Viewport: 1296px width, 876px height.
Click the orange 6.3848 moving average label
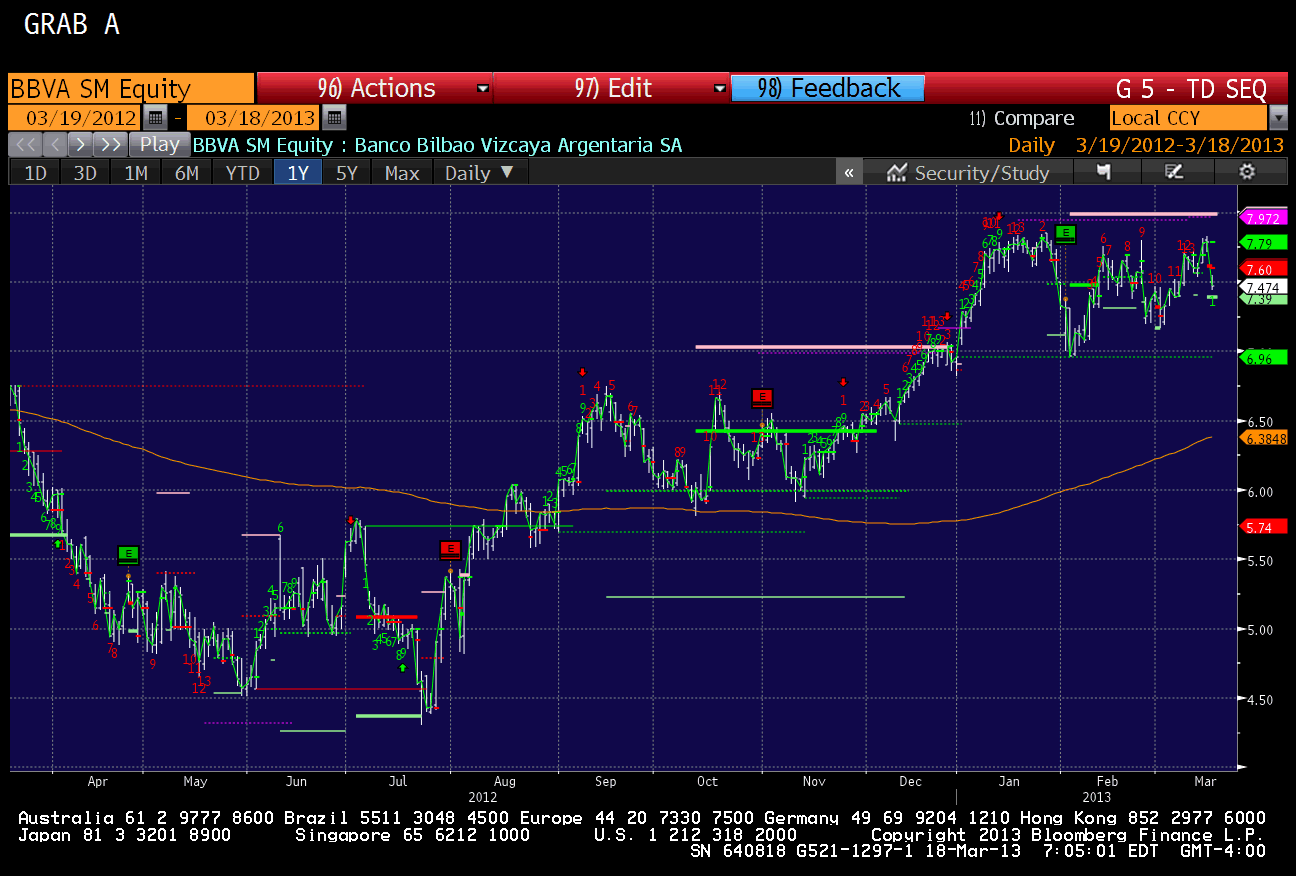click(x=1264, y=438)
